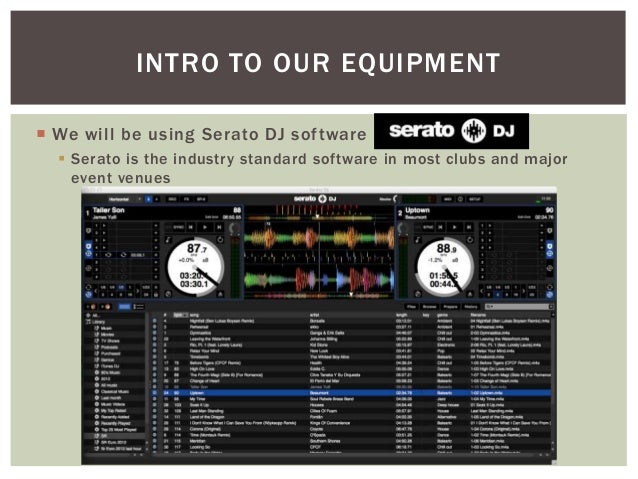Select the All... crate in sidebar
The image size is (638, 479).
tap(96, 315)
